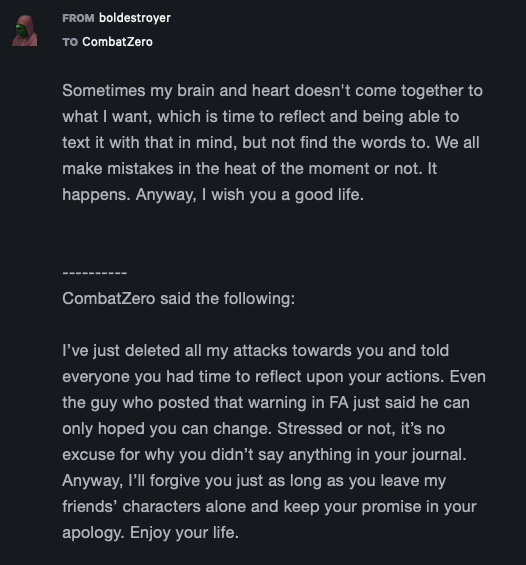
Task: Click the line starting 'everyone you had time'
Action: click(x=274, y=377)
